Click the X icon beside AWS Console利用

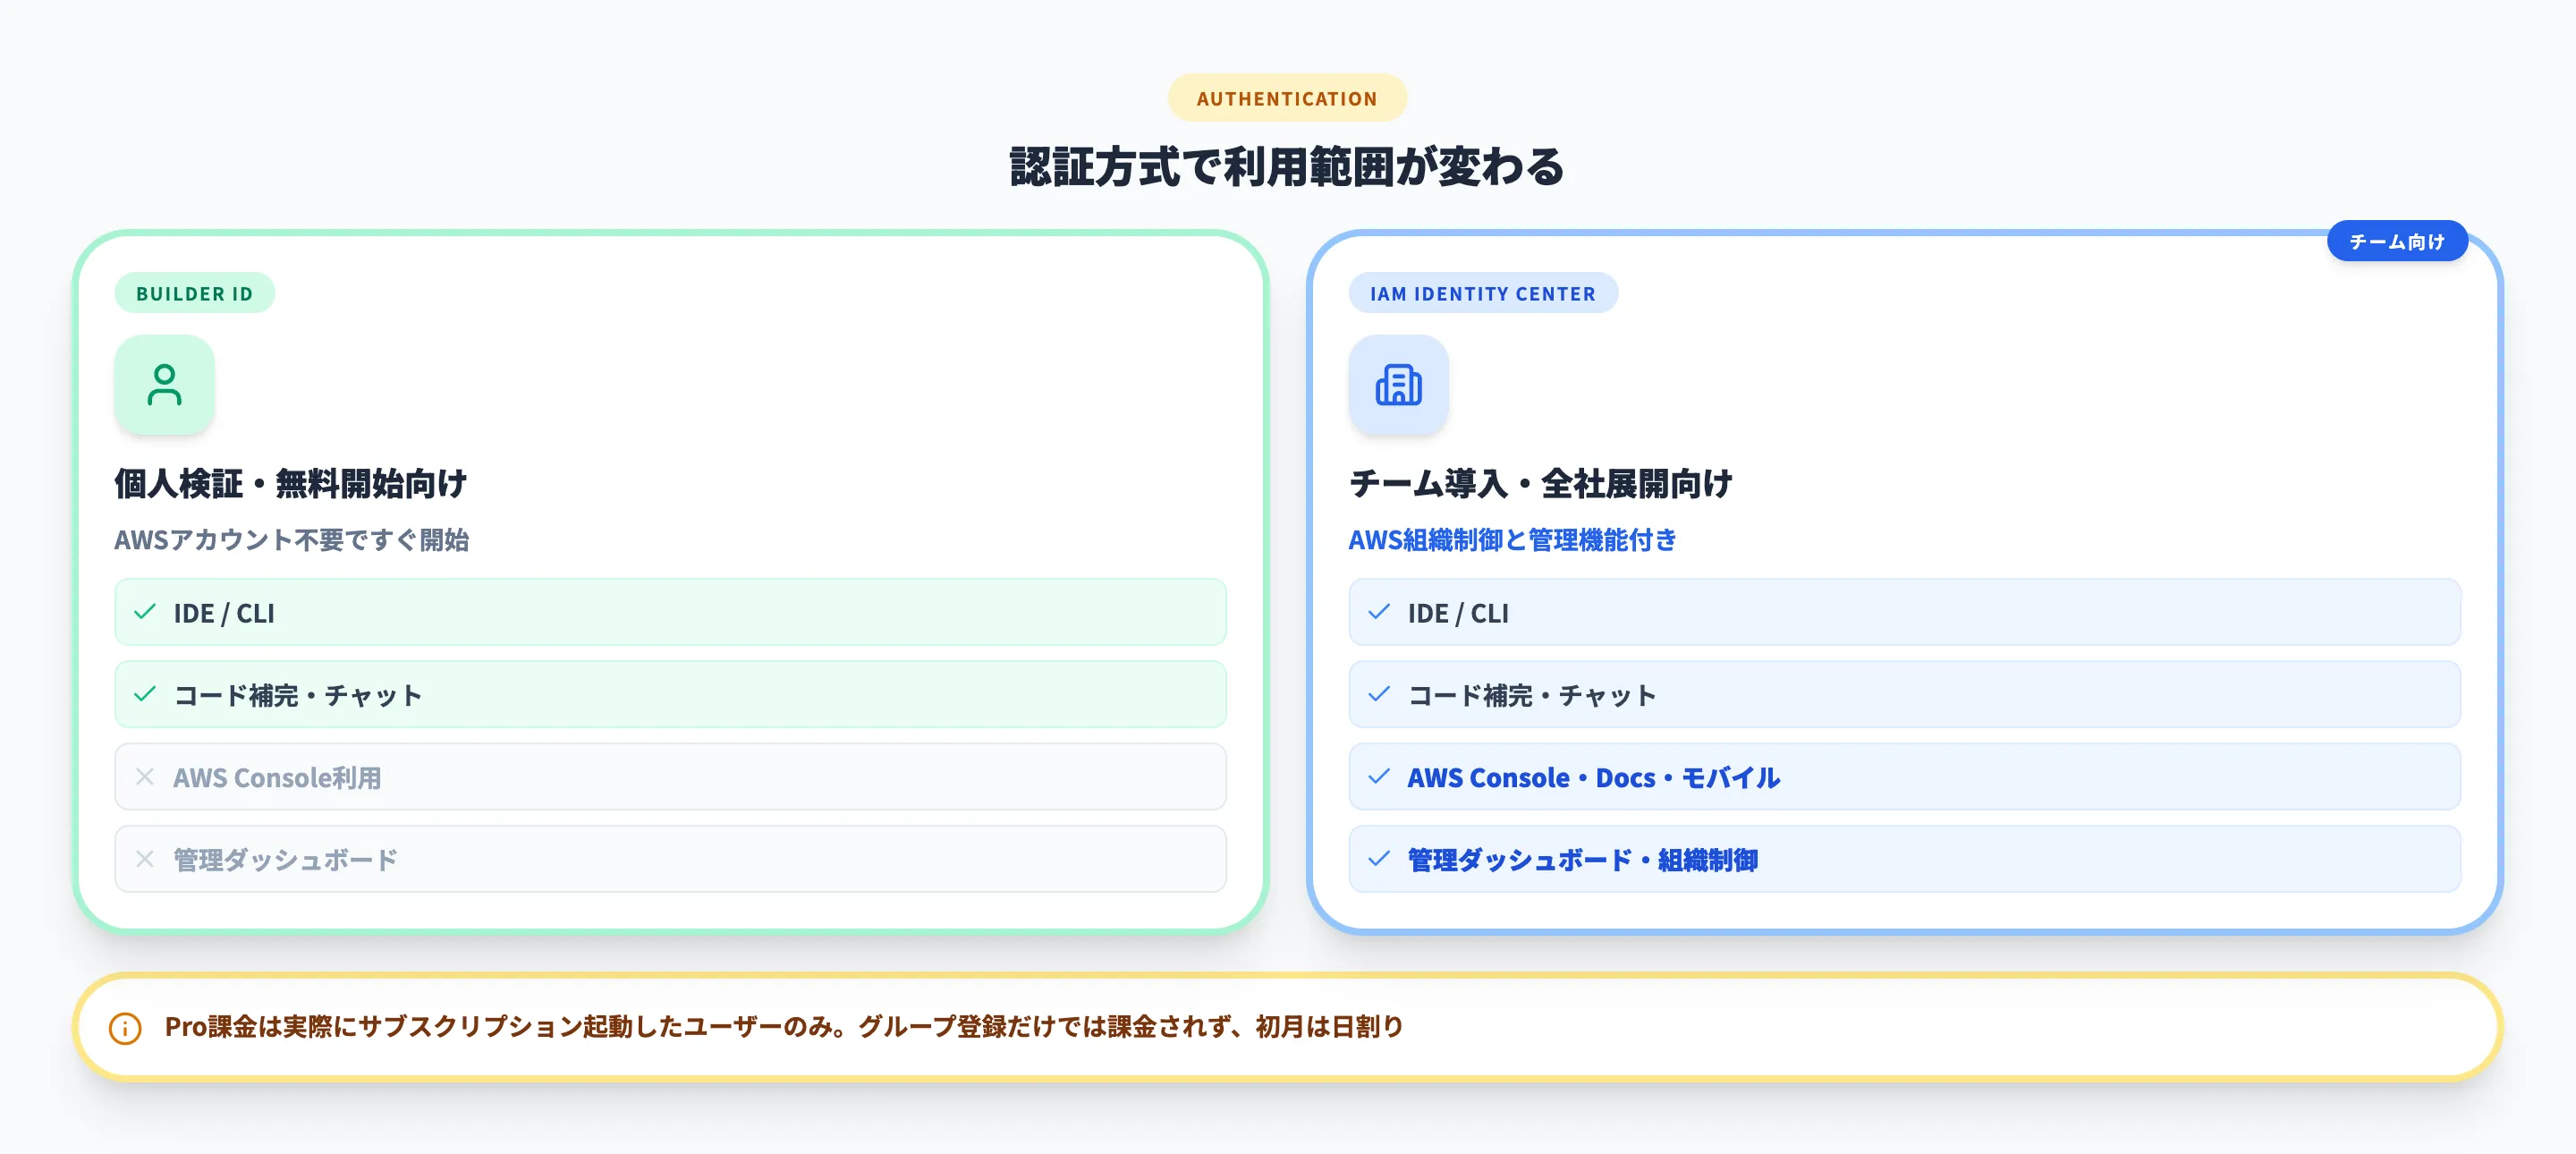[x=146, y=776]
